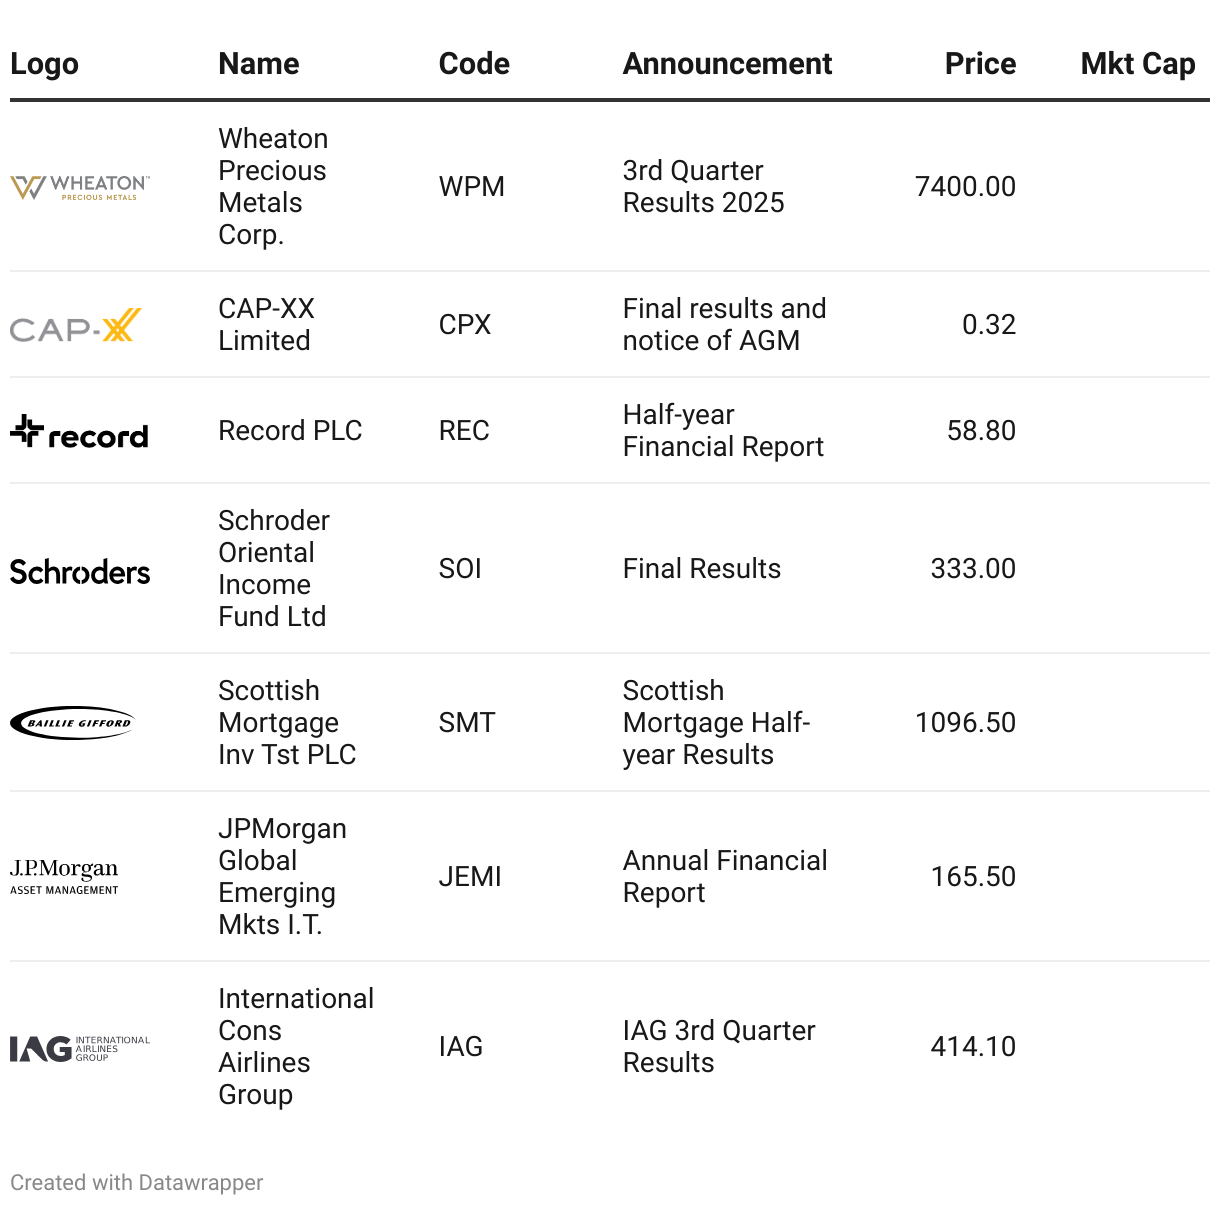The height and width of the screenshot is (1206, 1220).
Task: Open the 3rd Quarter Results 2025 announcement
Action: point(703,187)
